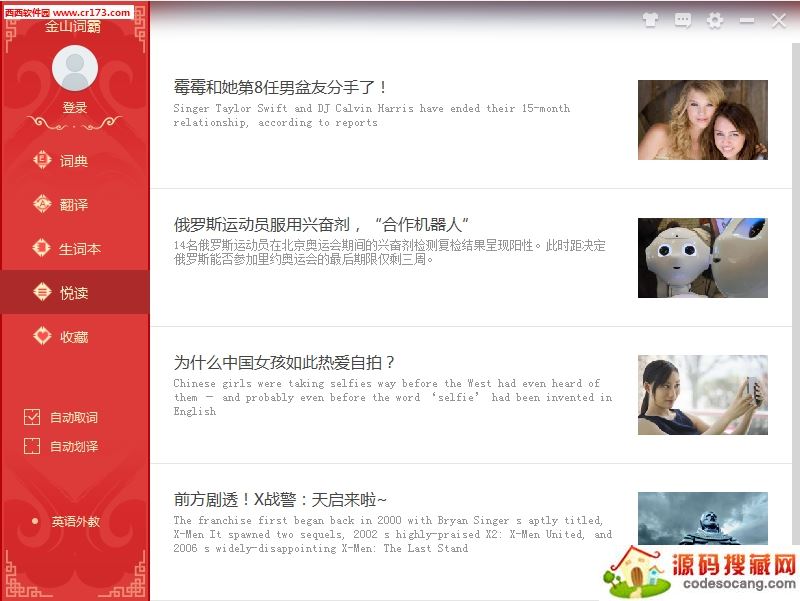Disable the 自动取词 checkbox
Viewport: 800px width, 601px height.
pos(32,417)
